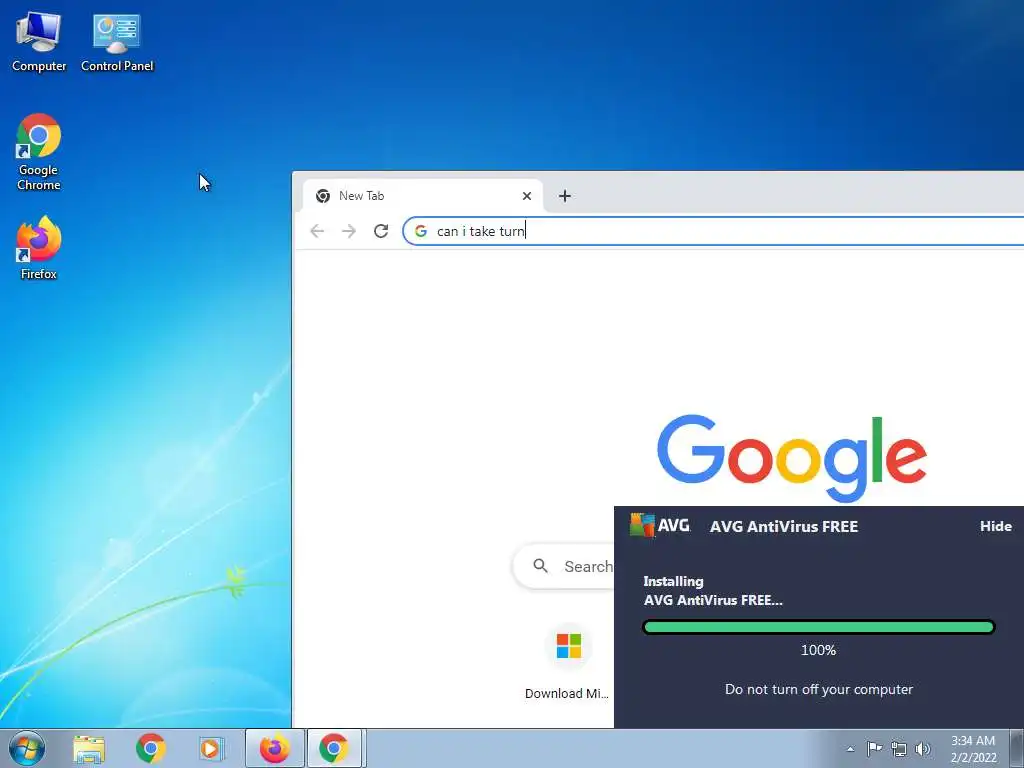Click Show desktop strip at taskbar end
The height and width of the screenshot is (768, 1024).
tap(1017, 748)
